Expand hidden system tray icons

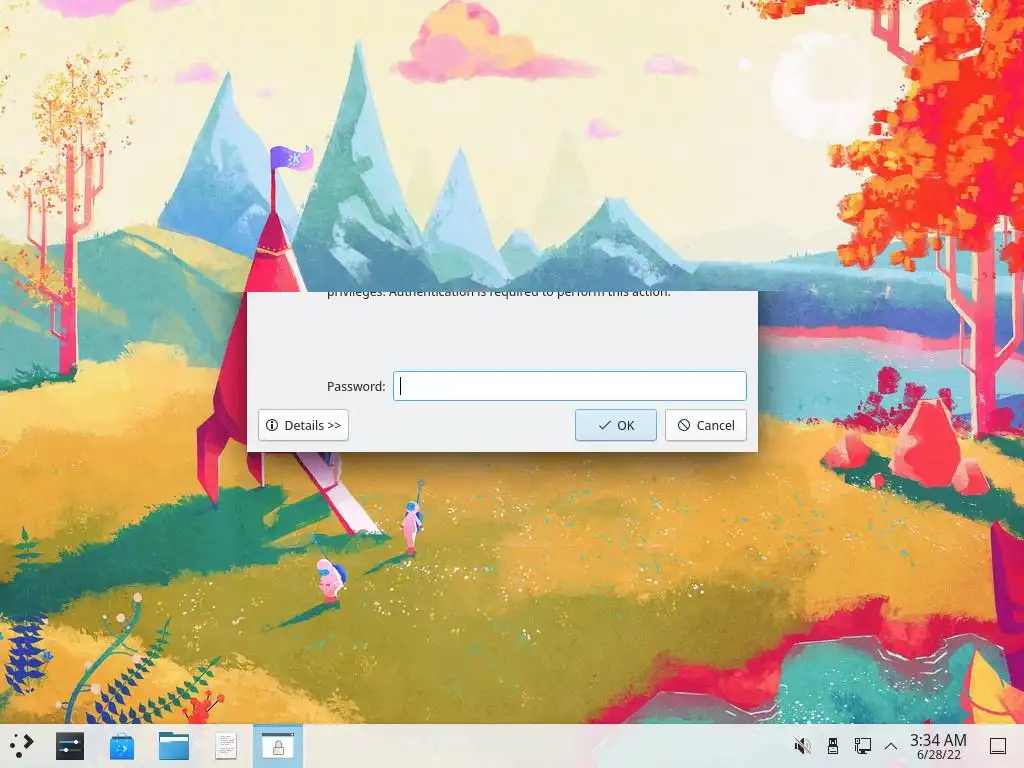(x=891, y=746)
